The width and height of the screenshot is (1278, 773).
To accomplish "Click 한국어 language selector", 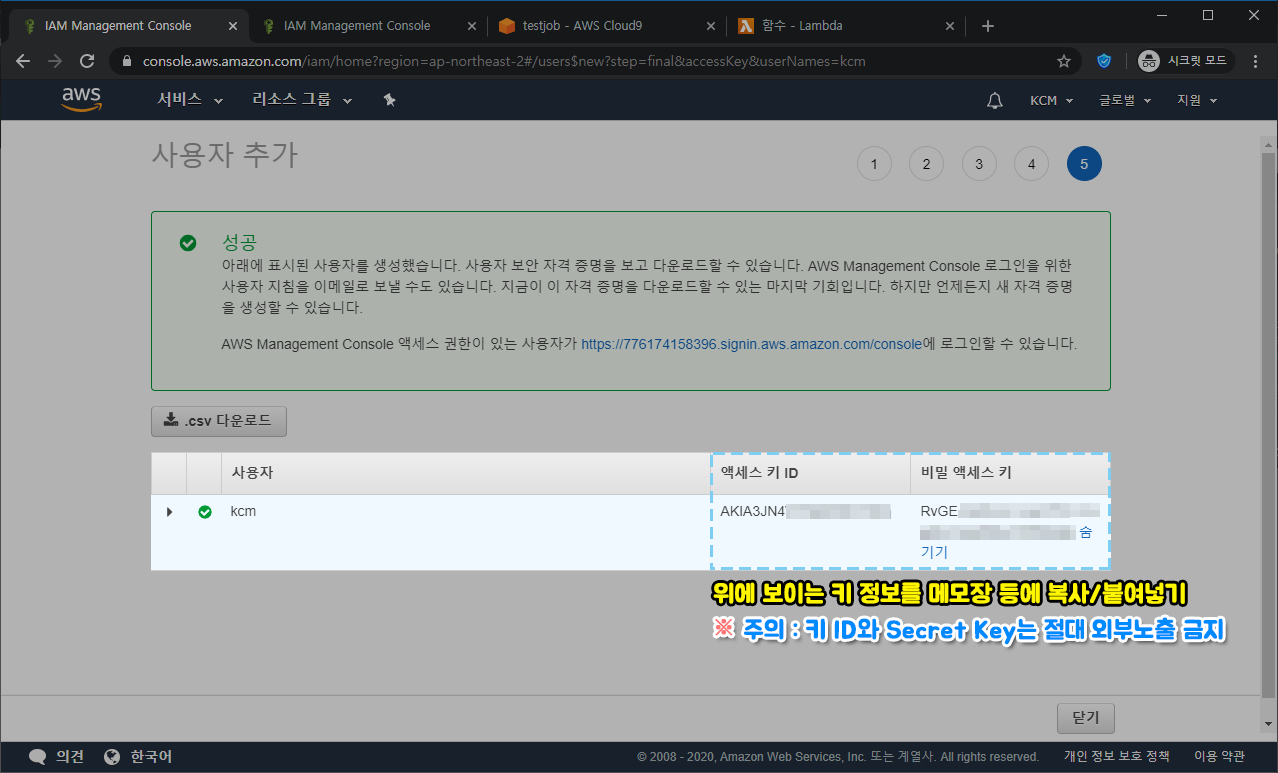I will [x=151, y=757].
